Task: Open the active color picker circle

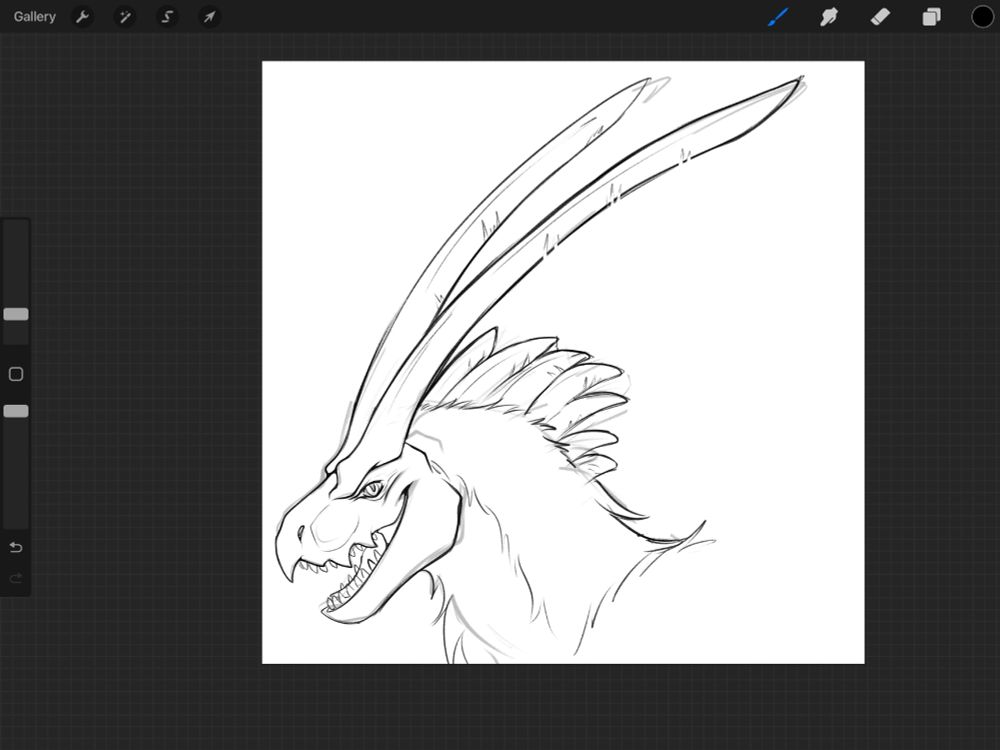Action: [x=982, y=17]
